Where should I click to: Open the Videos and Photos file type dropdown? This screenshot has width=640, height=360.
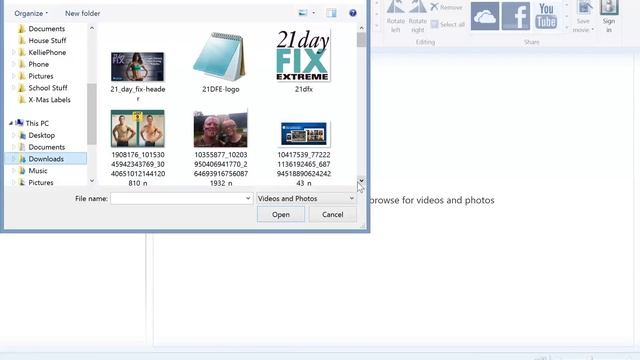pos(306,198)
